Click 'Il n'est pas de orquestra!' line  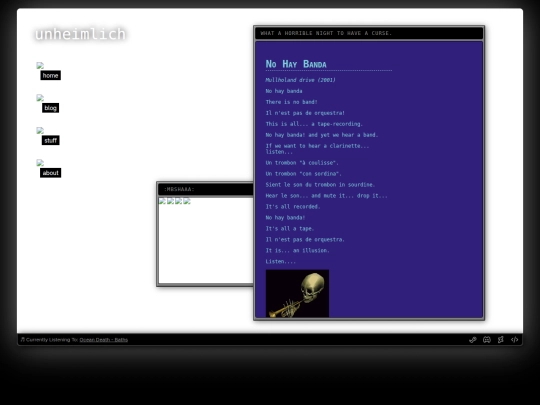pos(305,113)
